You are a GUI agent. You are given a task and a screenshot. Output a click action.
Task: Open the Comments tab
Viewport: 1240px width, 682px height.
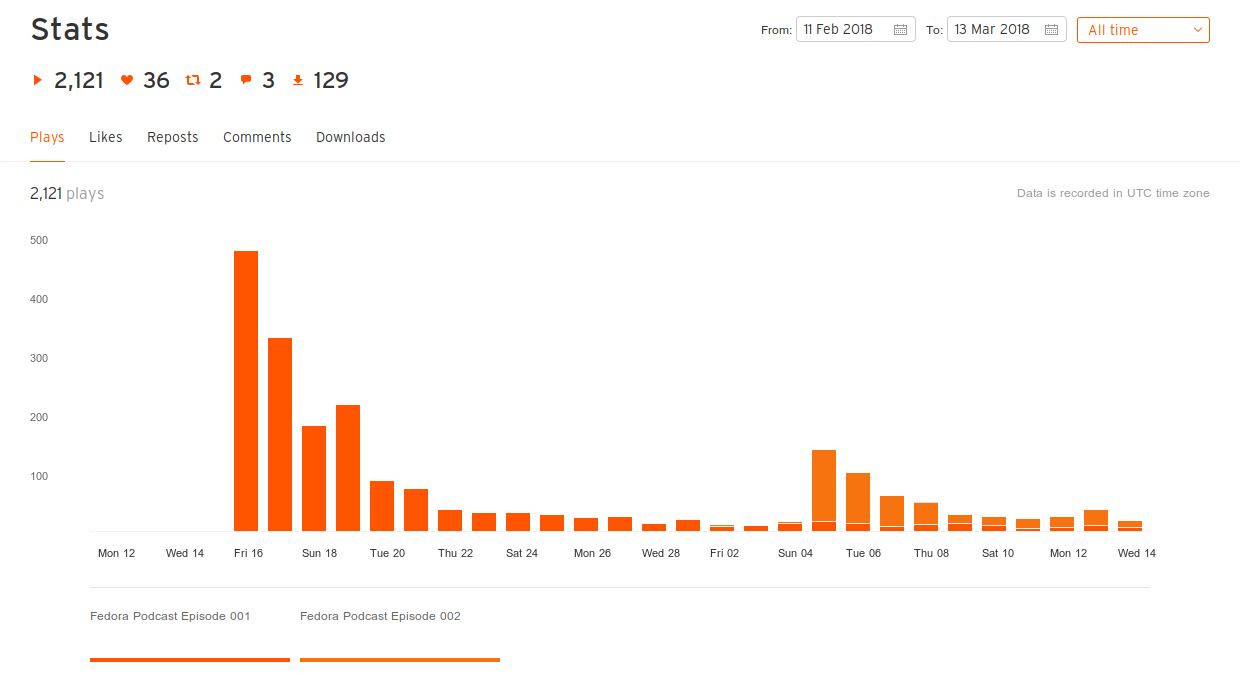(257, 137)
